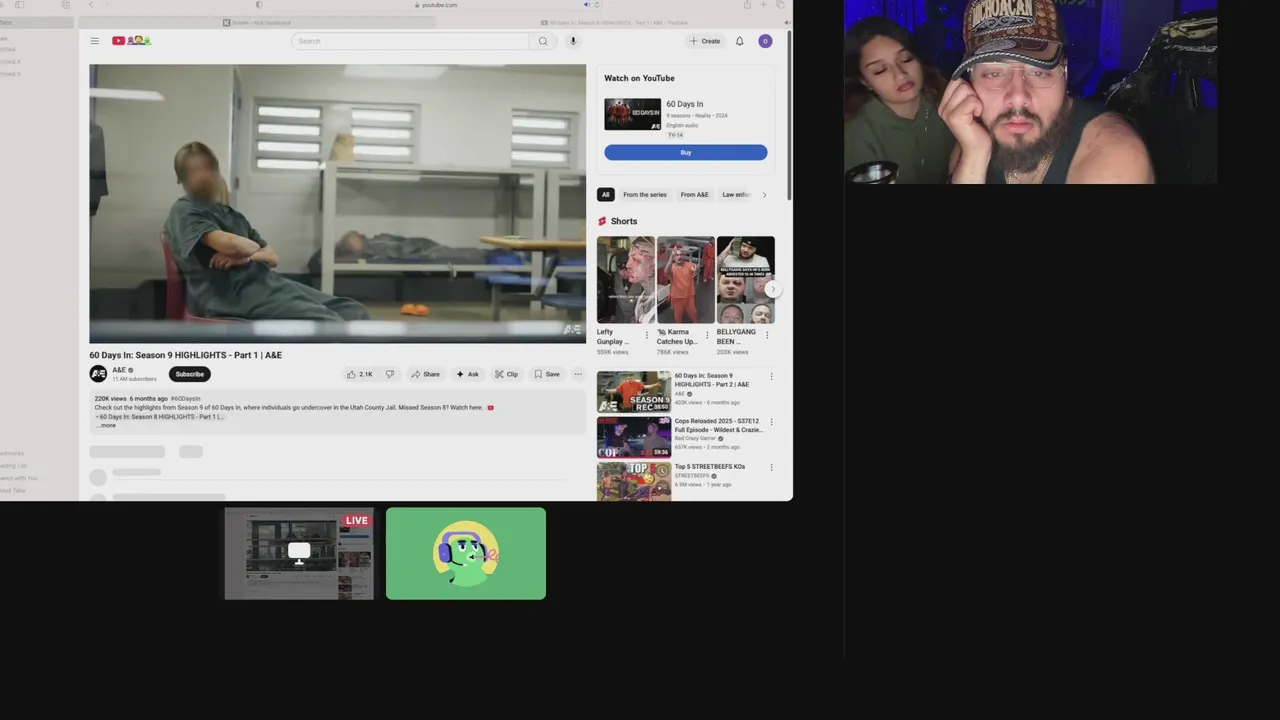Open the Create menu
Image resolution: width=1280 pixels, height=720 pixels.
pyautogui.click(x=705, y=41)
